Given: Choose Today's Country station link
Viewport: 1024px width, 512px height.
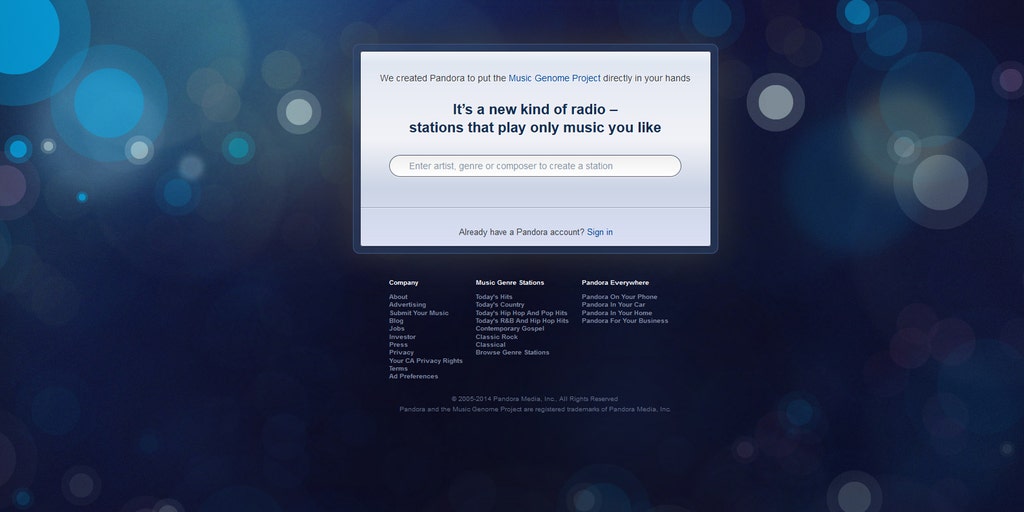Looking at the screenshot, I should click(500, 305).
